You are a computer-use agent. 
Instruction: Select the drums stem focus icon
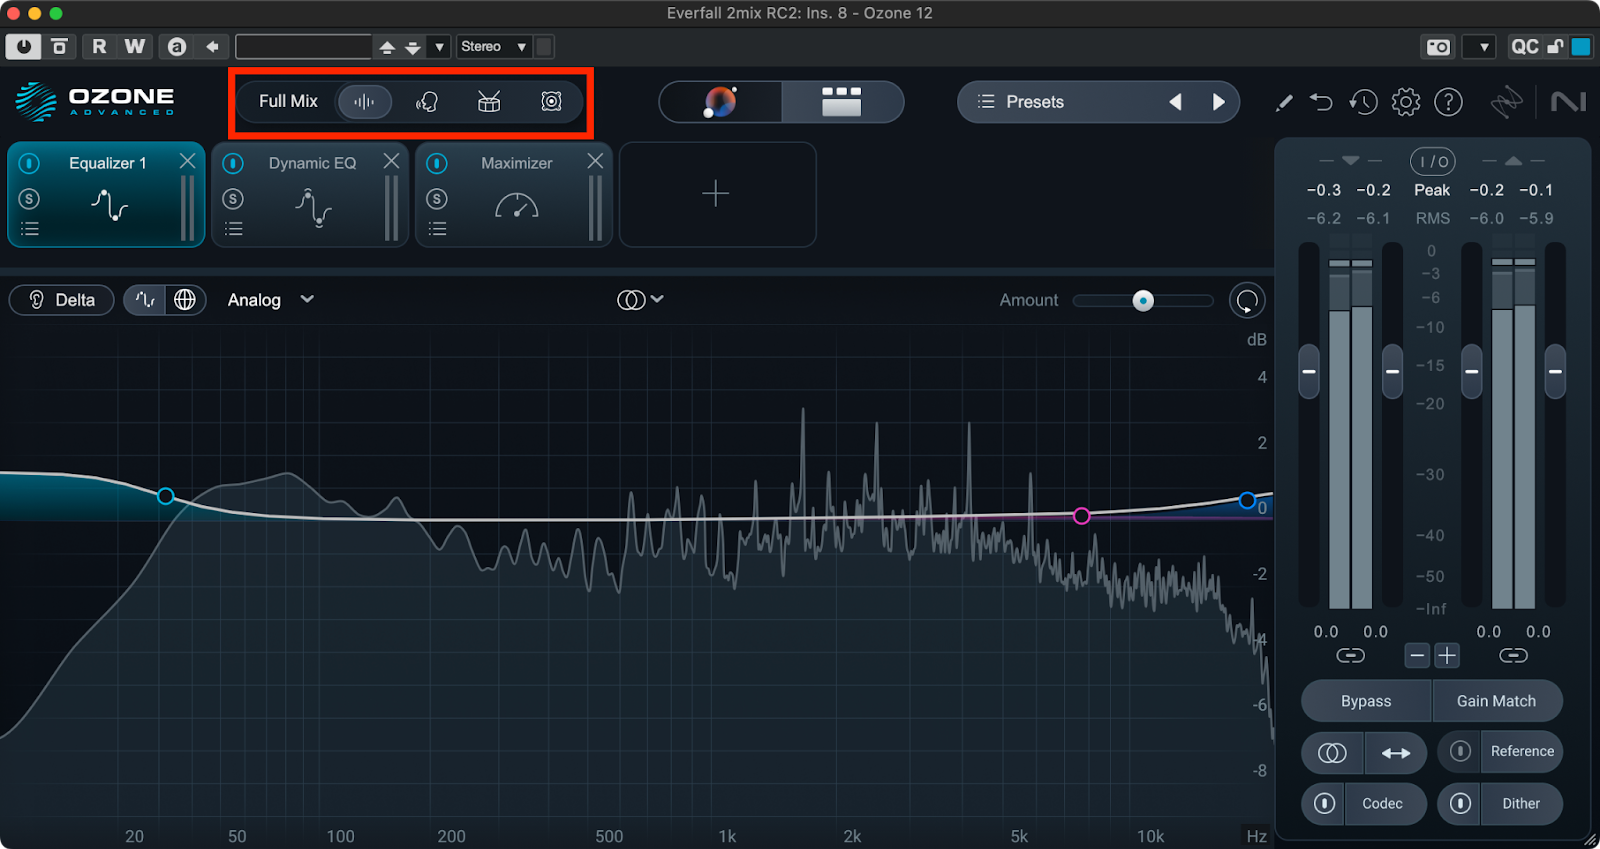pyautogui.click(x=489, y=101)
